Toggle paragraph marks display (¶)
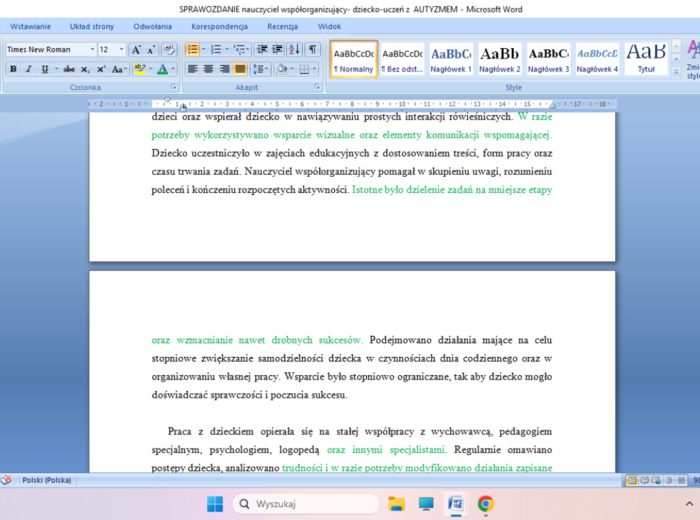This screenshot has width=700, height=520. 312,49
